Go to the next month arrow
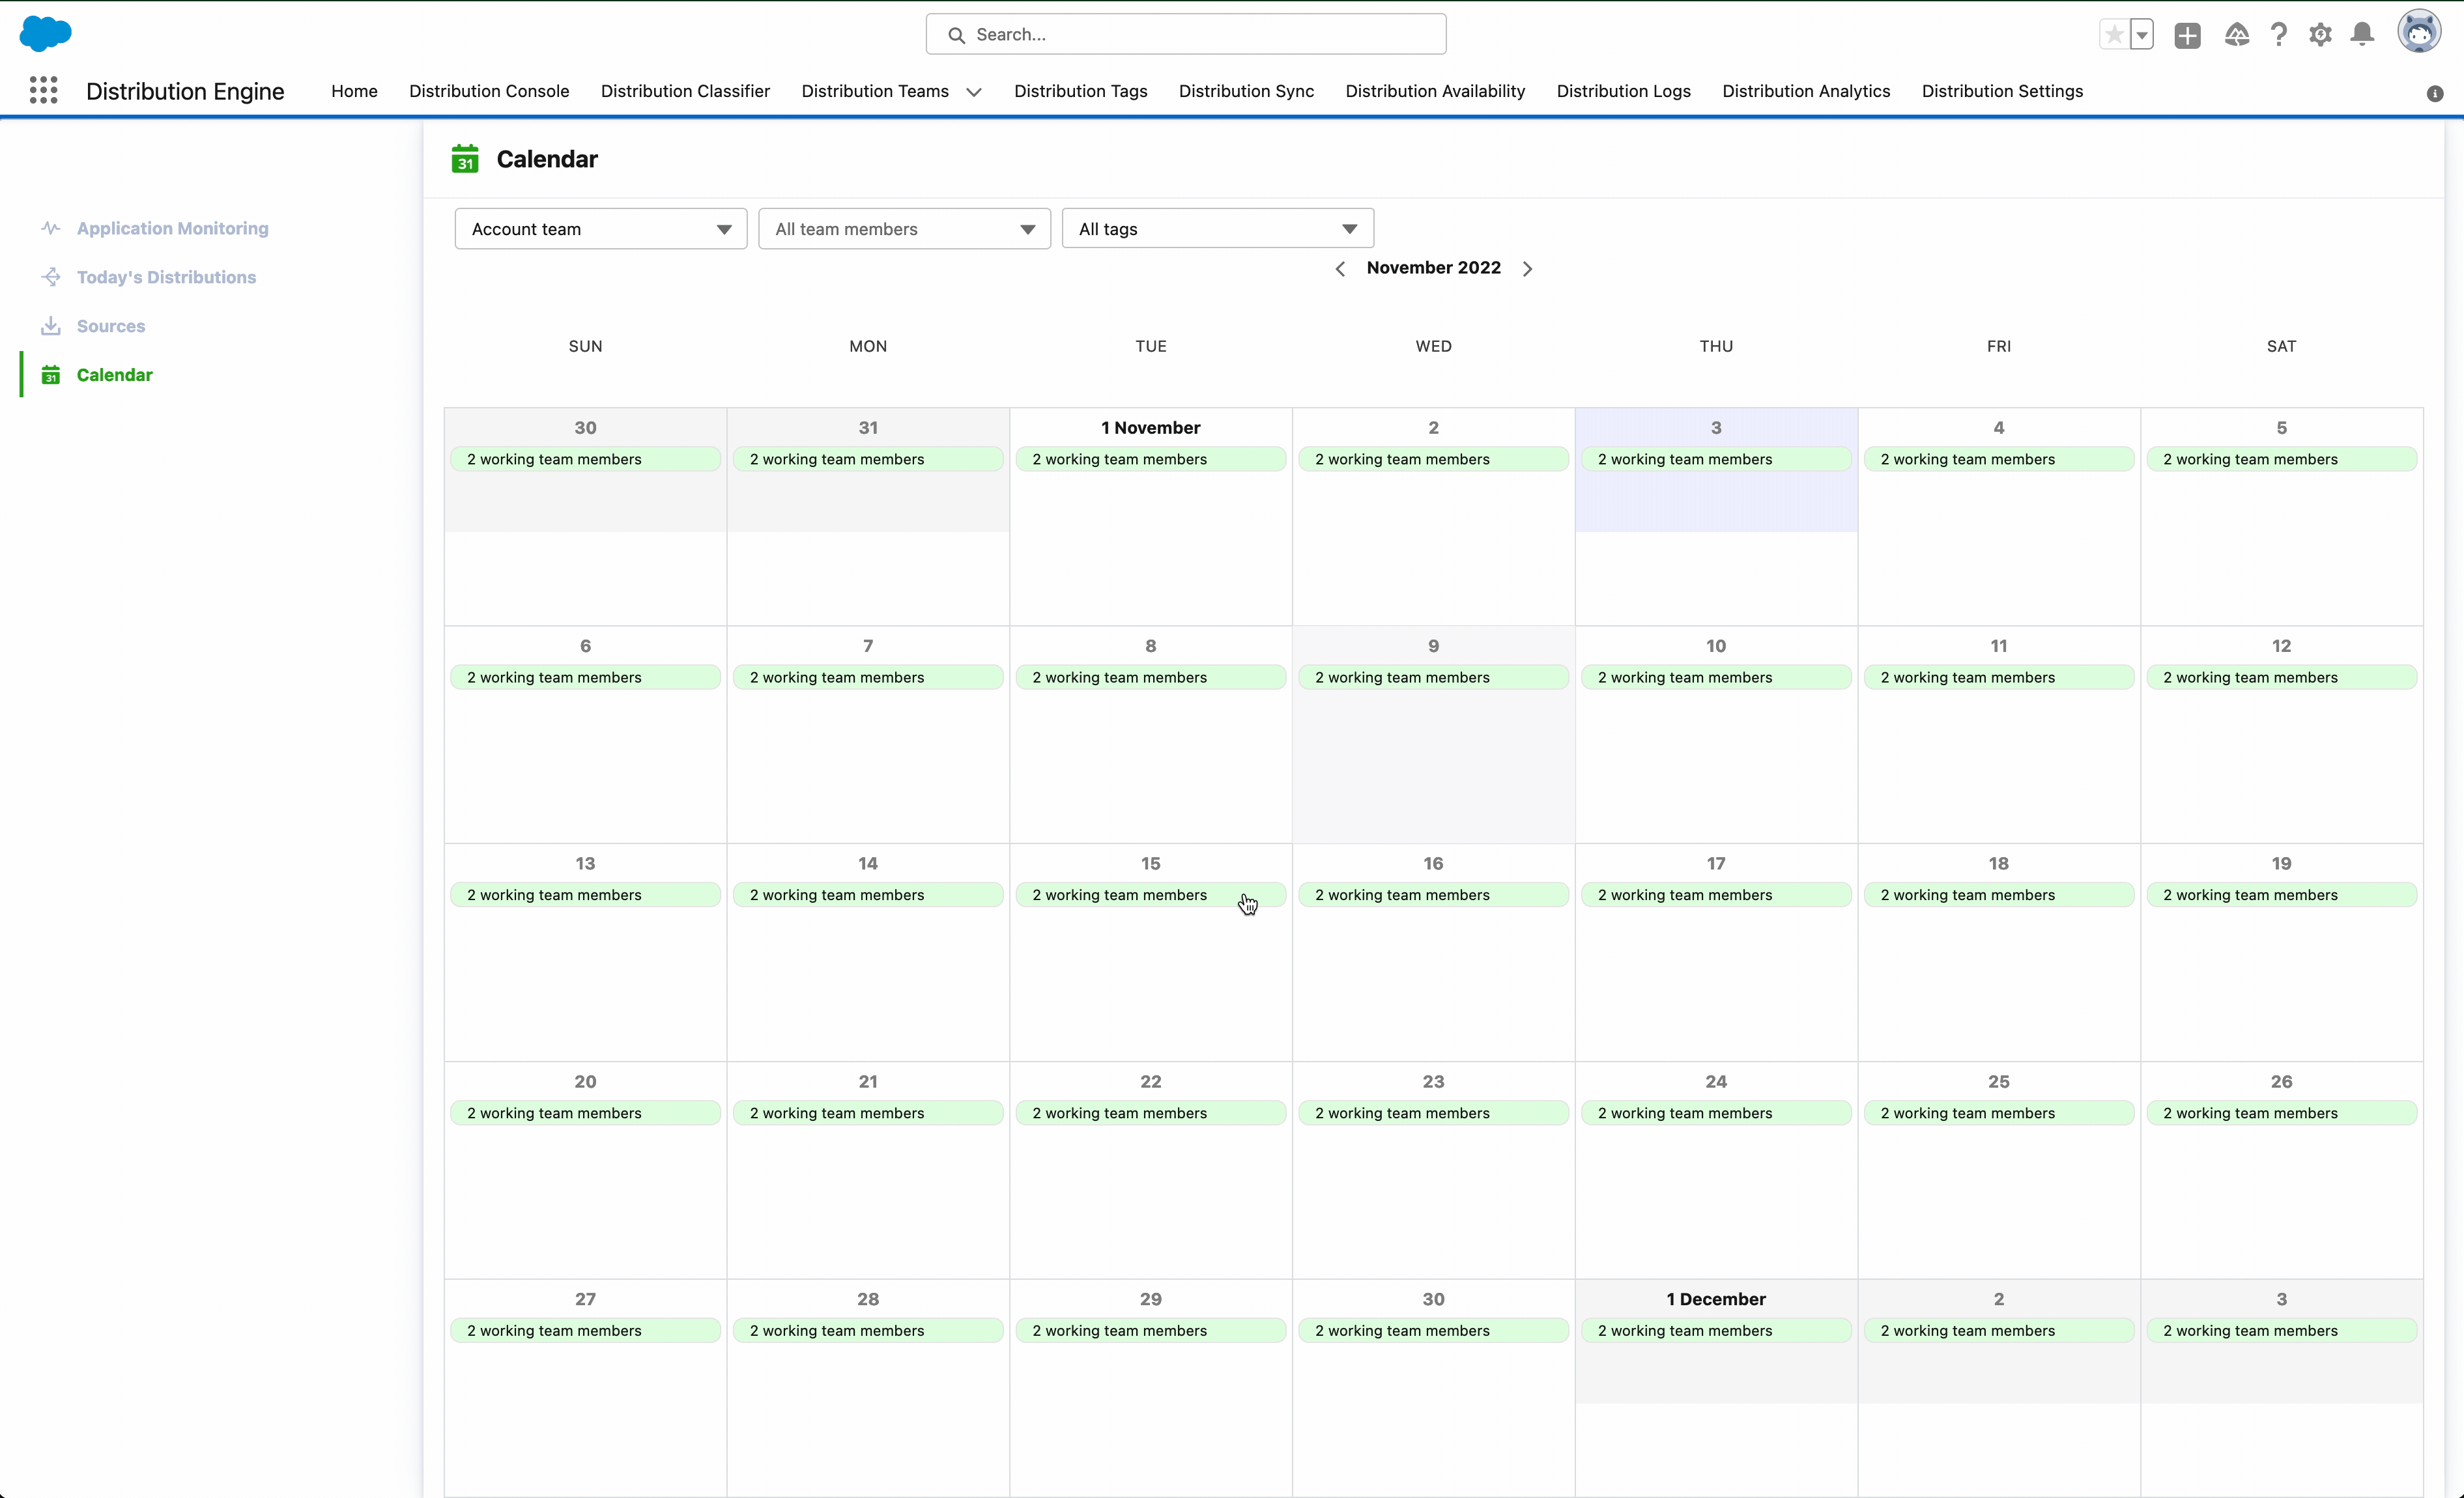This screenshot has width=2464, height=1498. click(1527, 268)
